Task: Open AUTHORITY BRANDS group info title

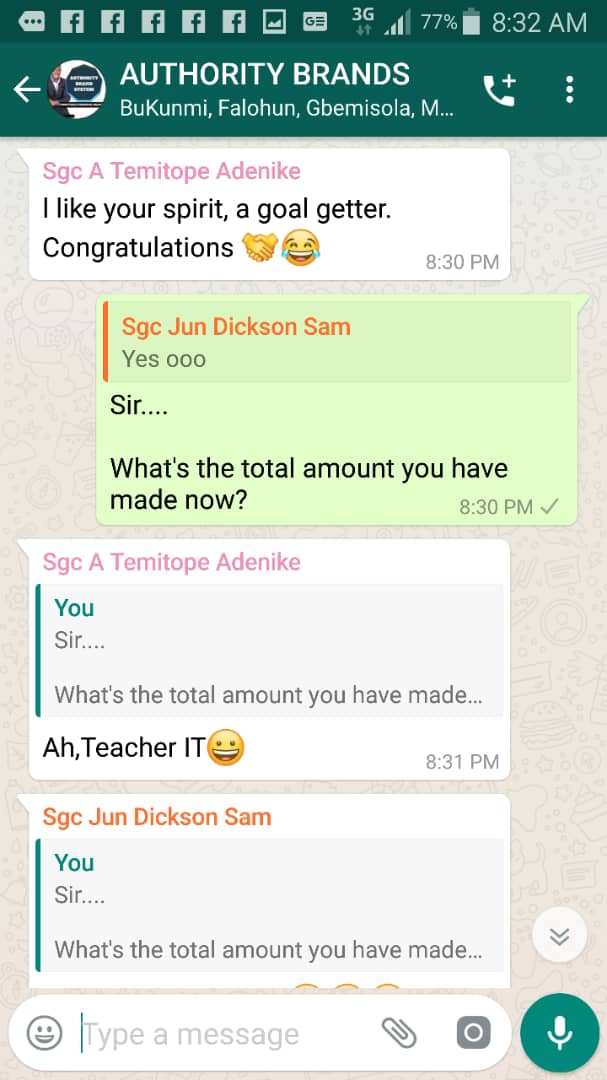Action: (265, 74)
